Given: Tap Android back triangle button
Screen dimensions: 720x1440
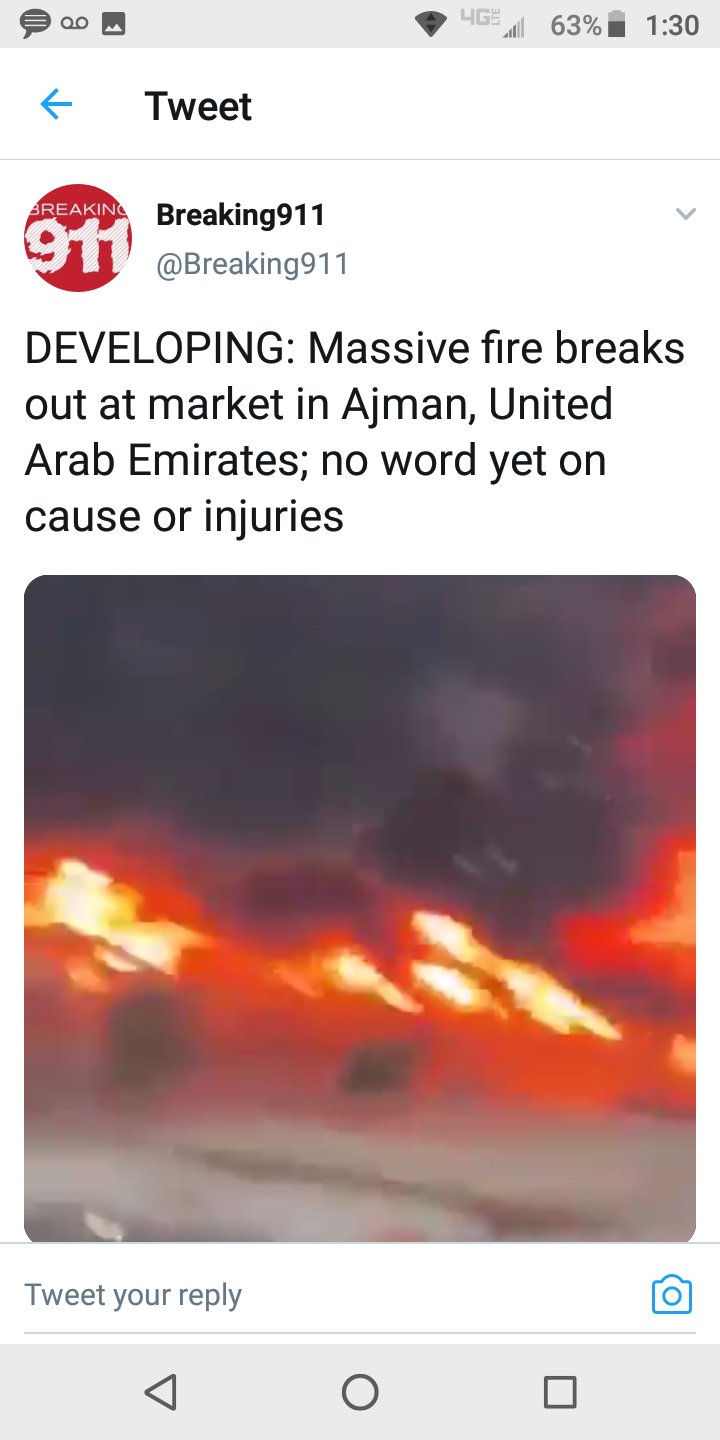Looking at the screenshot, I should pyautogui.click(x=160, y=1392).
